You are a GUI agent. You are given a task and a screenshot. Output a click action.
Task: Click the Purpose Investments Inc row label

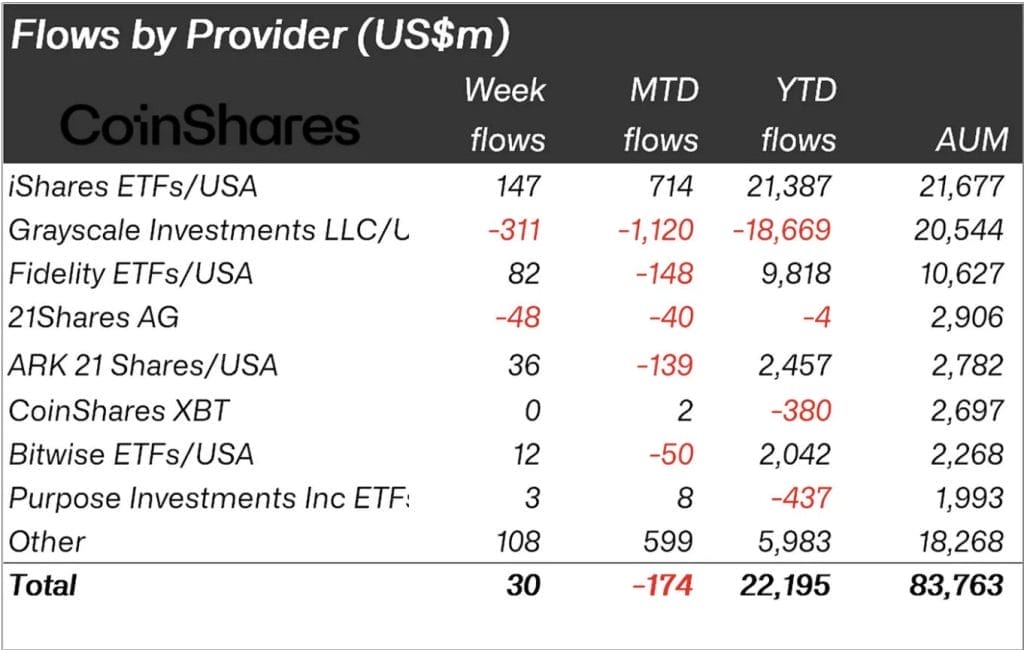click(208, 498)
